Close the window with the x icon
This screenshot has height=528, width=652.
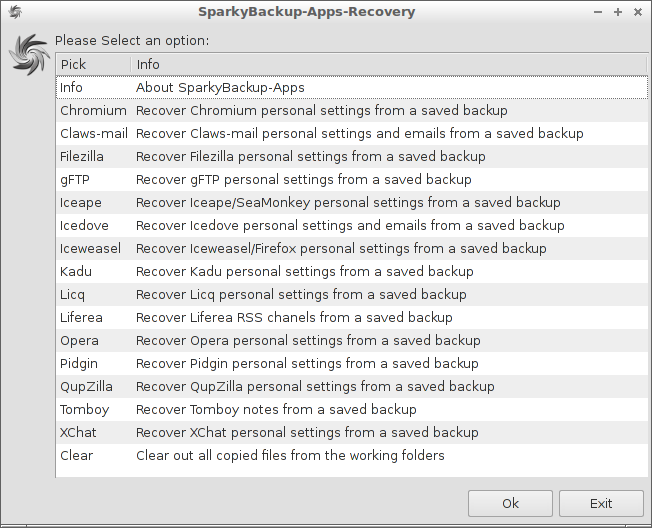coord(638,12)
